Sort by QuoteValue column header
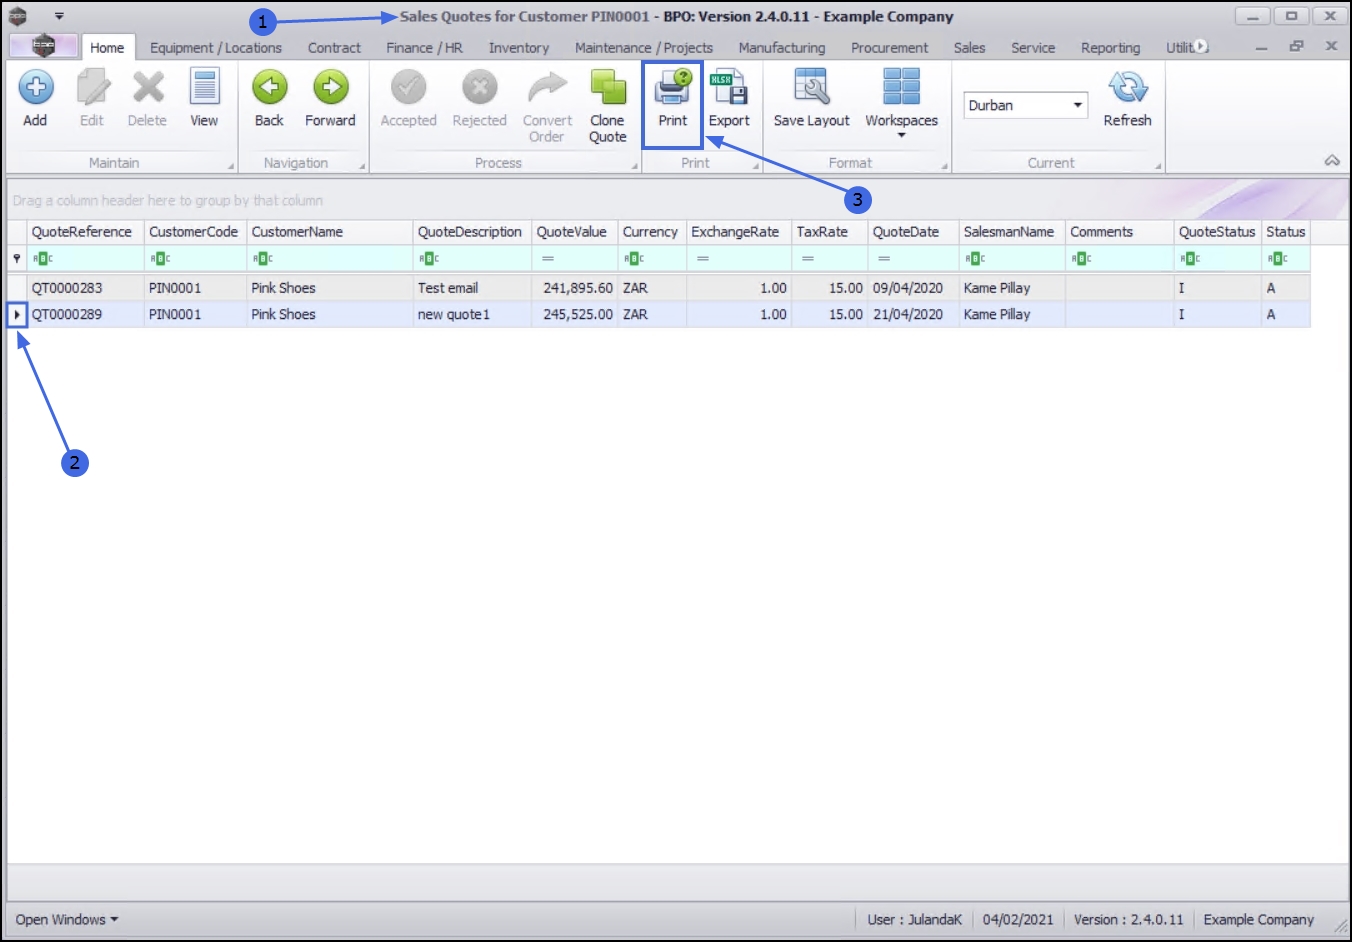The image size is (1352, 942). [574, 232]
